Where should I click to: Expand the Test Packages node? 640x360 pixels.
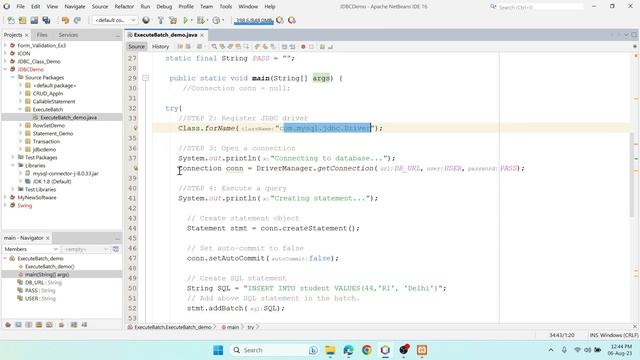13,158
